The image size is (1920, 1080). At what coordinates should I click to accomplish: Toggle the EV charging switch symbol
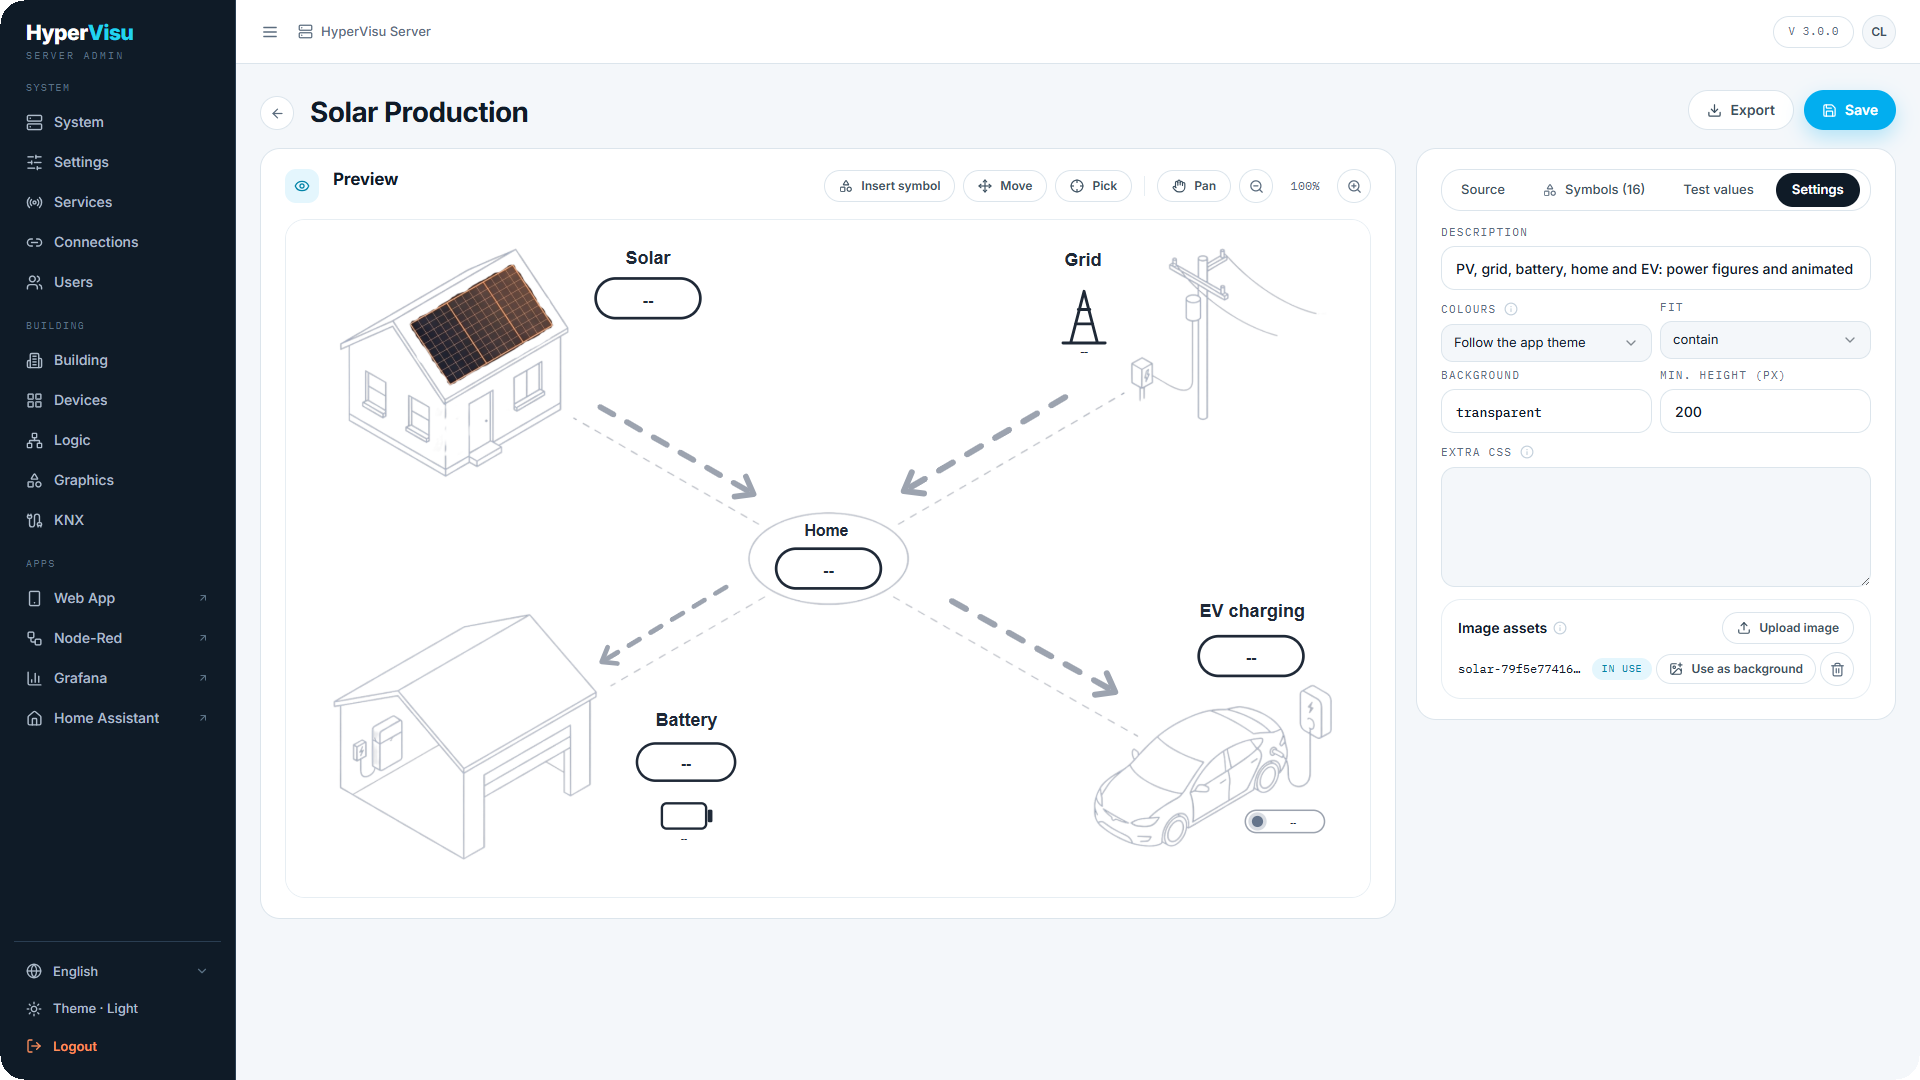pos(1284,821)
